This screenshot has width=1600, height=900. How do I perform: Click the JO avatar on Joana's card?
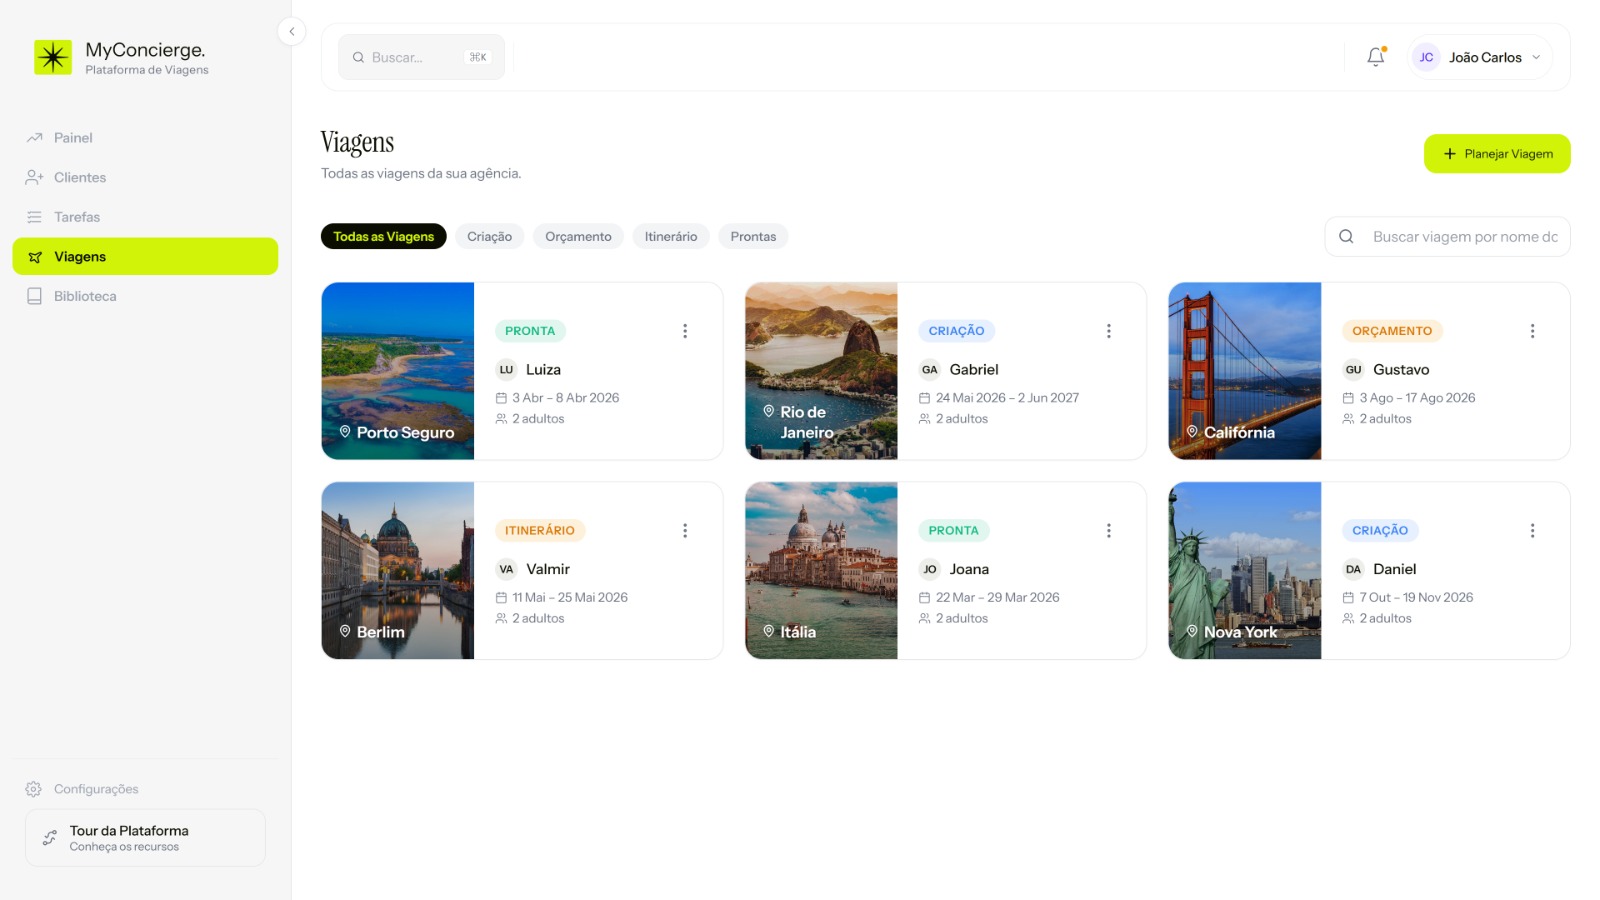point(930,569)
